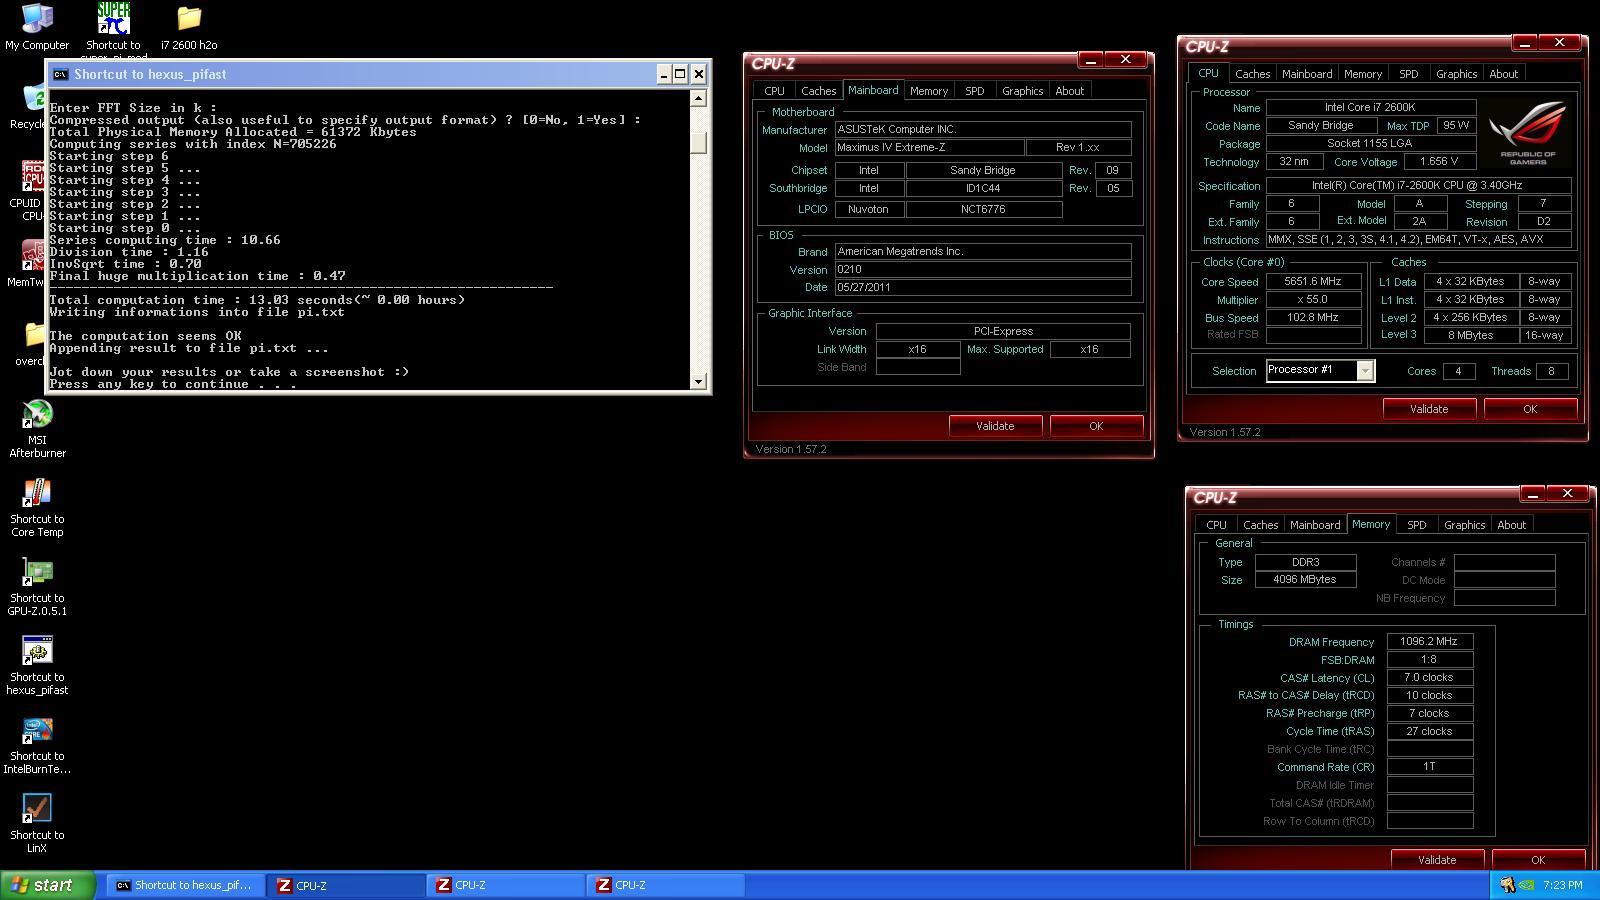Click the Link Width value x16
This screenshot has width=1600, height=900.
click(x=918, y=349)
